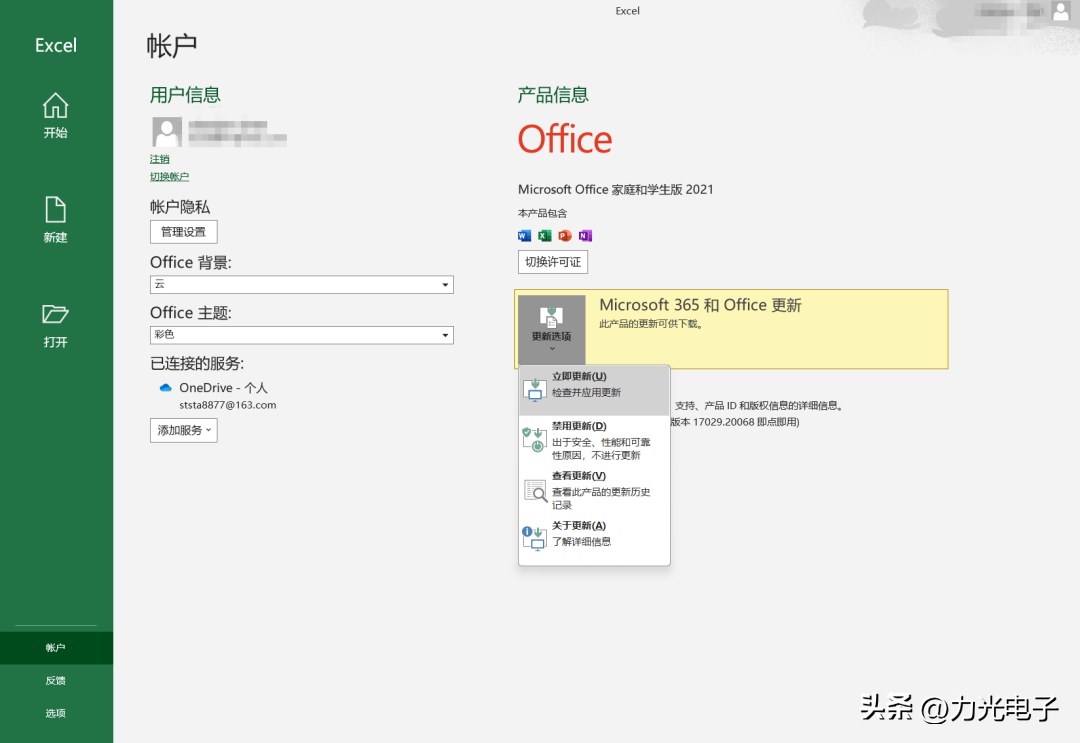Choose 禁用更新(D) in the update menu
Viewport: 1080px width, 743px height.
[594, 440]
